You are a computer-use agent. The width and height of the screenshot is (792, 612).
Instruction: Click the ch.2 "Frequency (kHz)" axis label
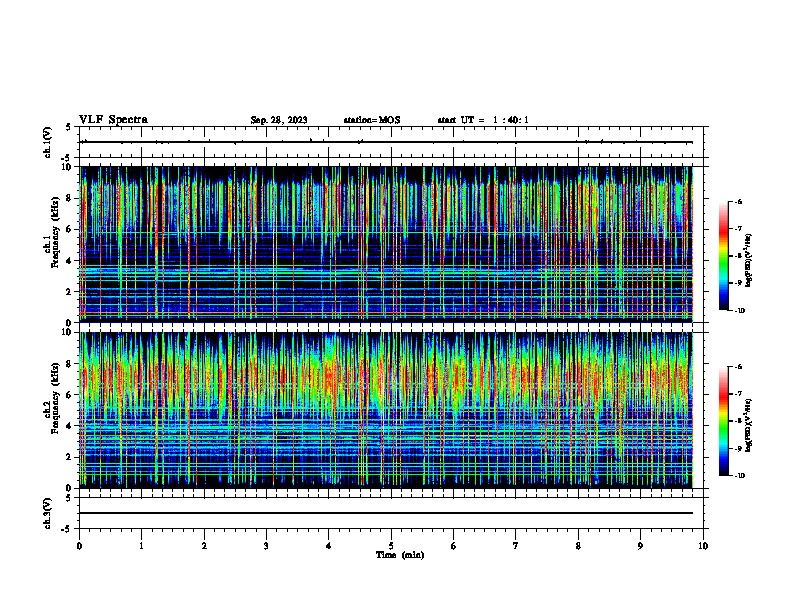click(x=56, y=398)
